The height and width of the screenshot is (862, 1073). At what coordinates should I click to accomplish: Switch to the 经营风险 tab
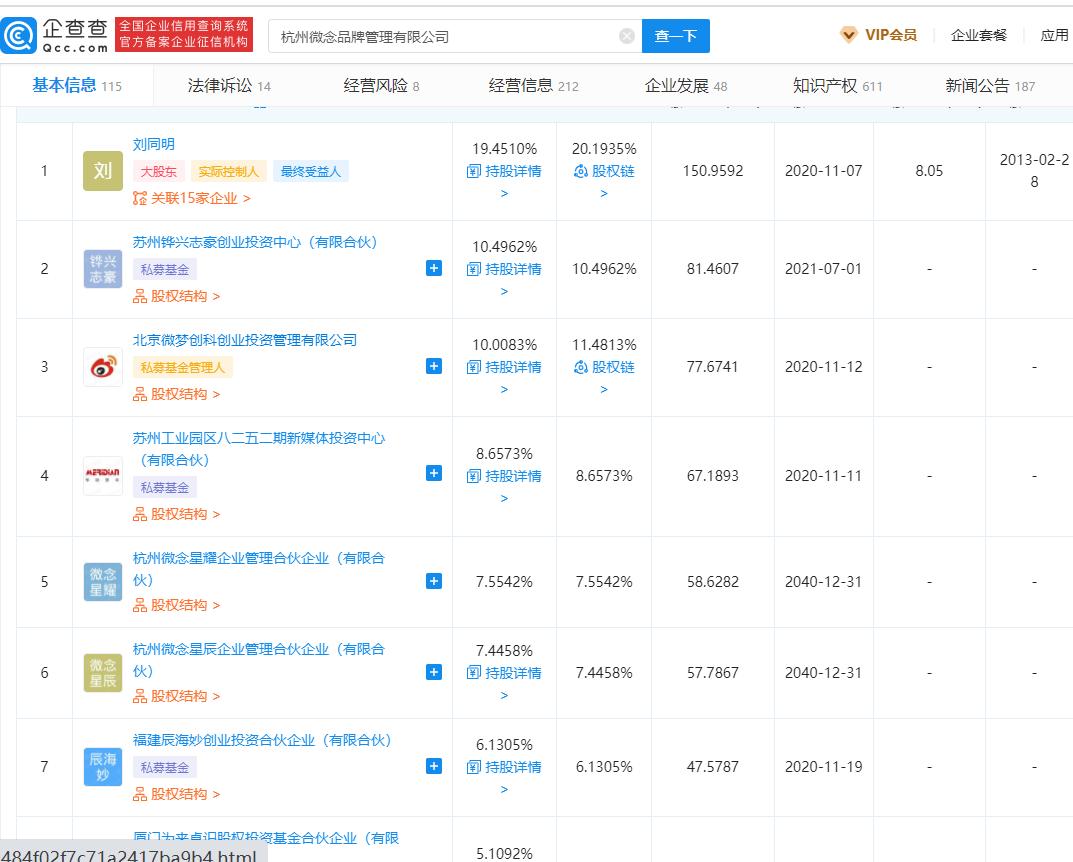point(381,86)
